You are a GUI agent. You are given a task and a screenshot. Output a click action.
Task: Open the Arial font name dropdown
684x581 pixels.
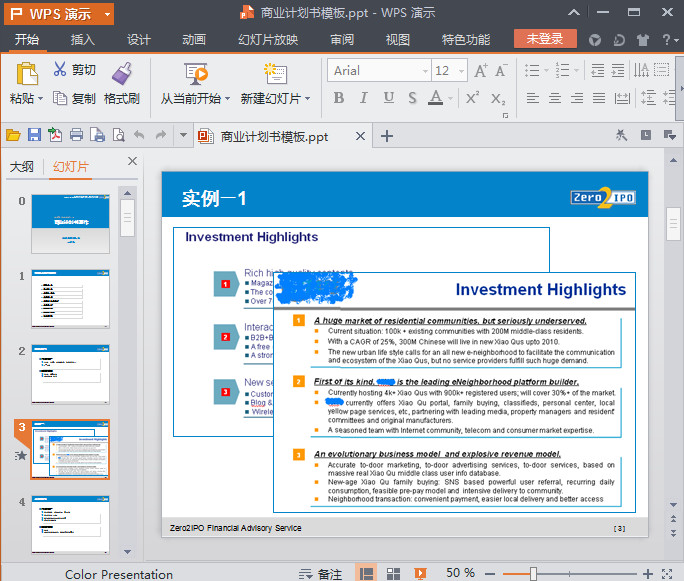[425, 71]
